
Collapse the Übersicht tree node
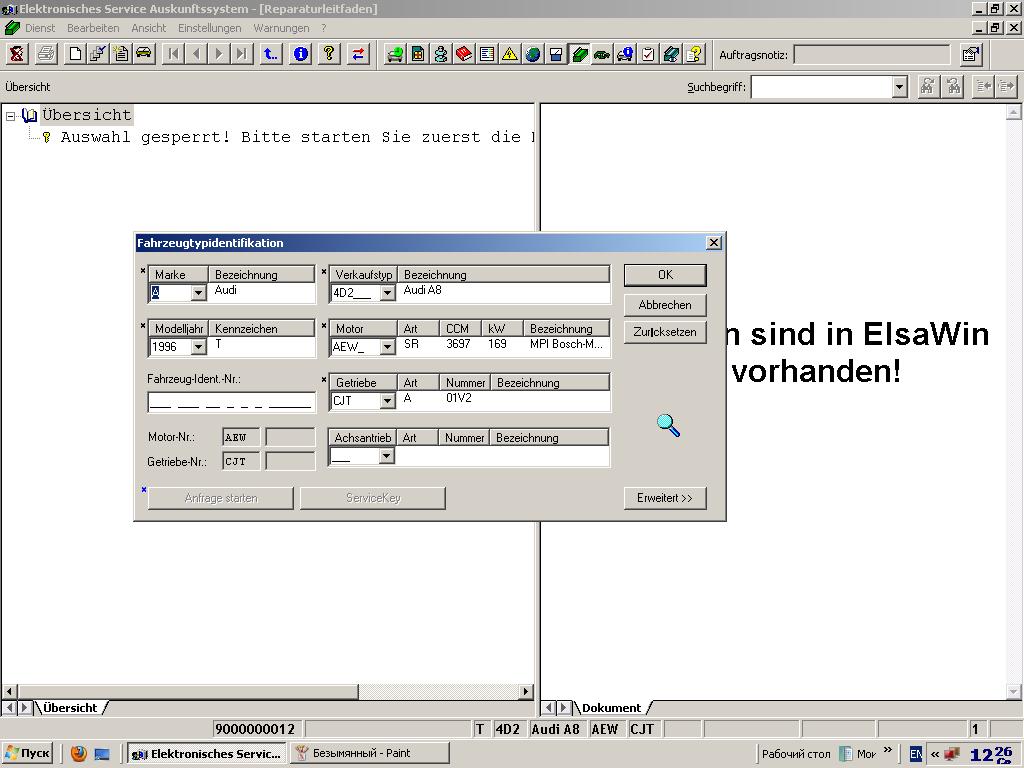pyautogui.click(x=10, y=116)
